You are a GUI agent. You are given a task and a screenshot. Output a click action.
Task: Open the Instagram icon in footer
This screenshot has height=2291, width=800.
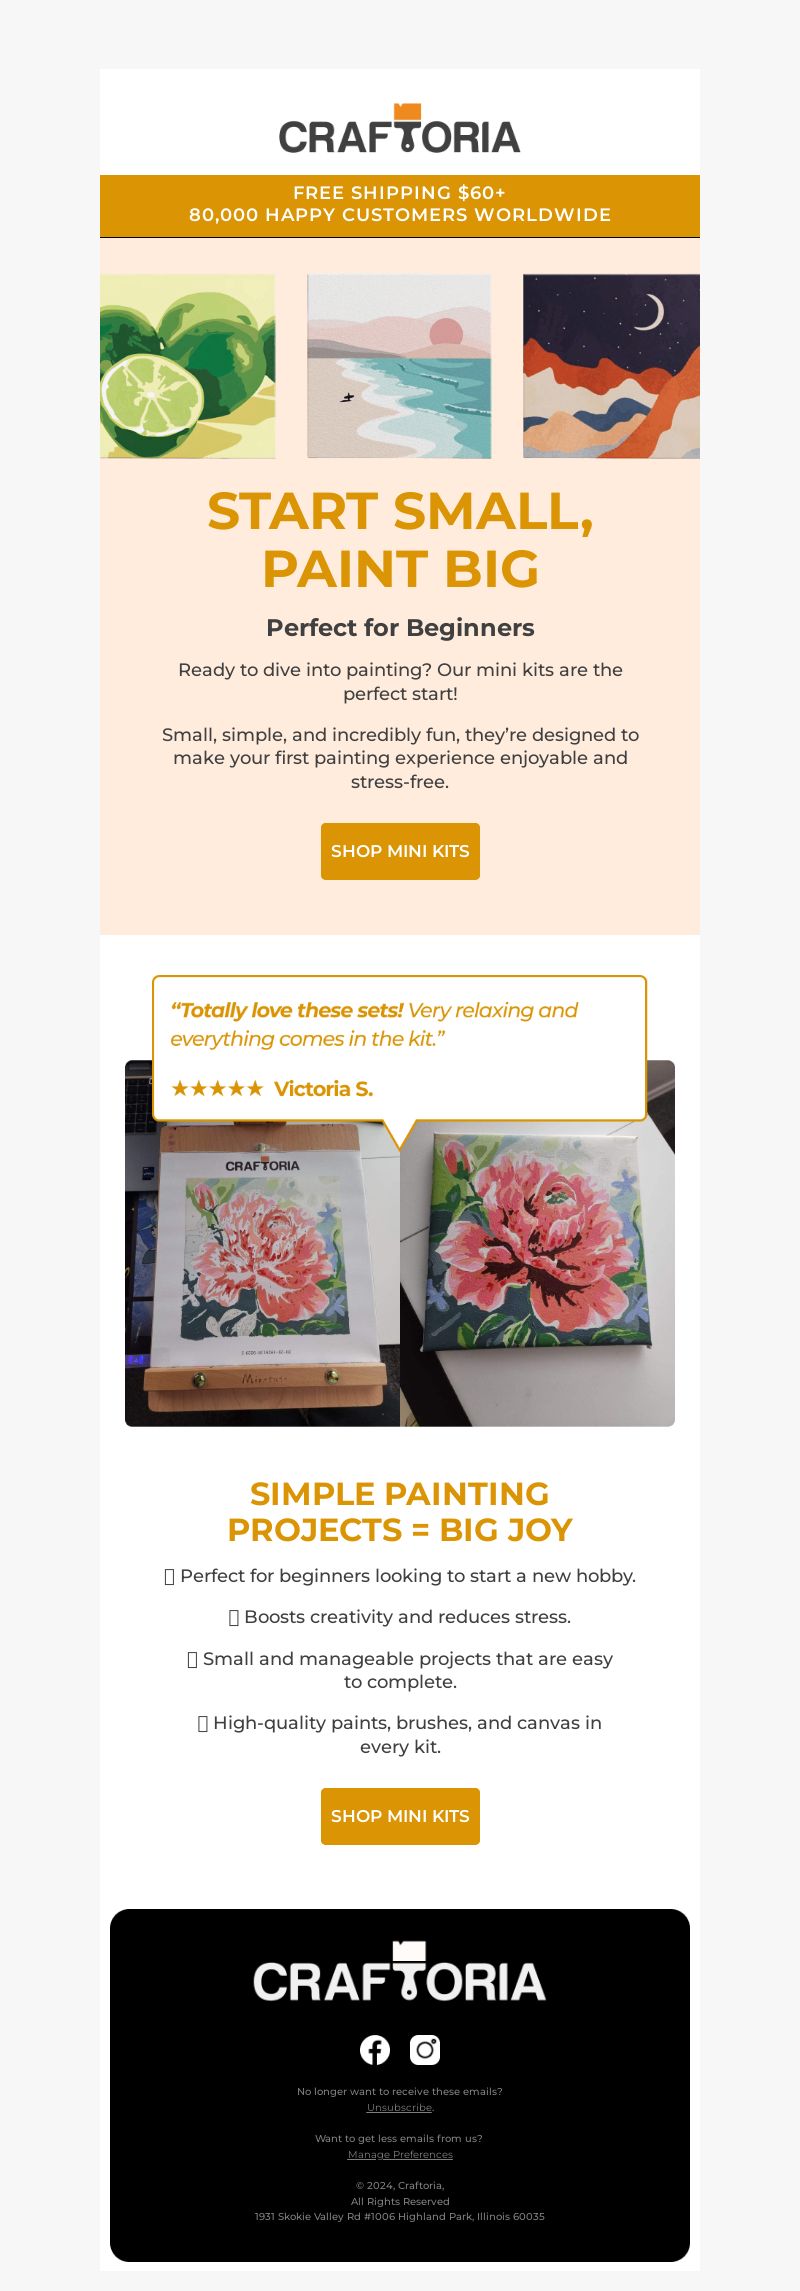(425, 2050)
